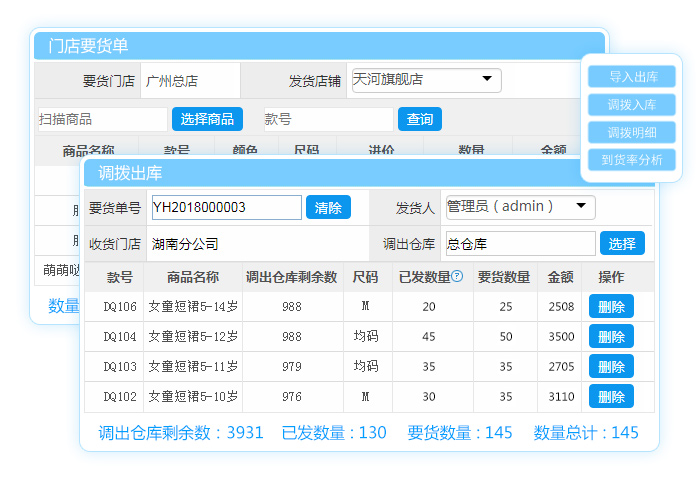Click the 要货门店 field showing 广州总店
This screenshot has height=489, width=698.
[x=189, y=81]
